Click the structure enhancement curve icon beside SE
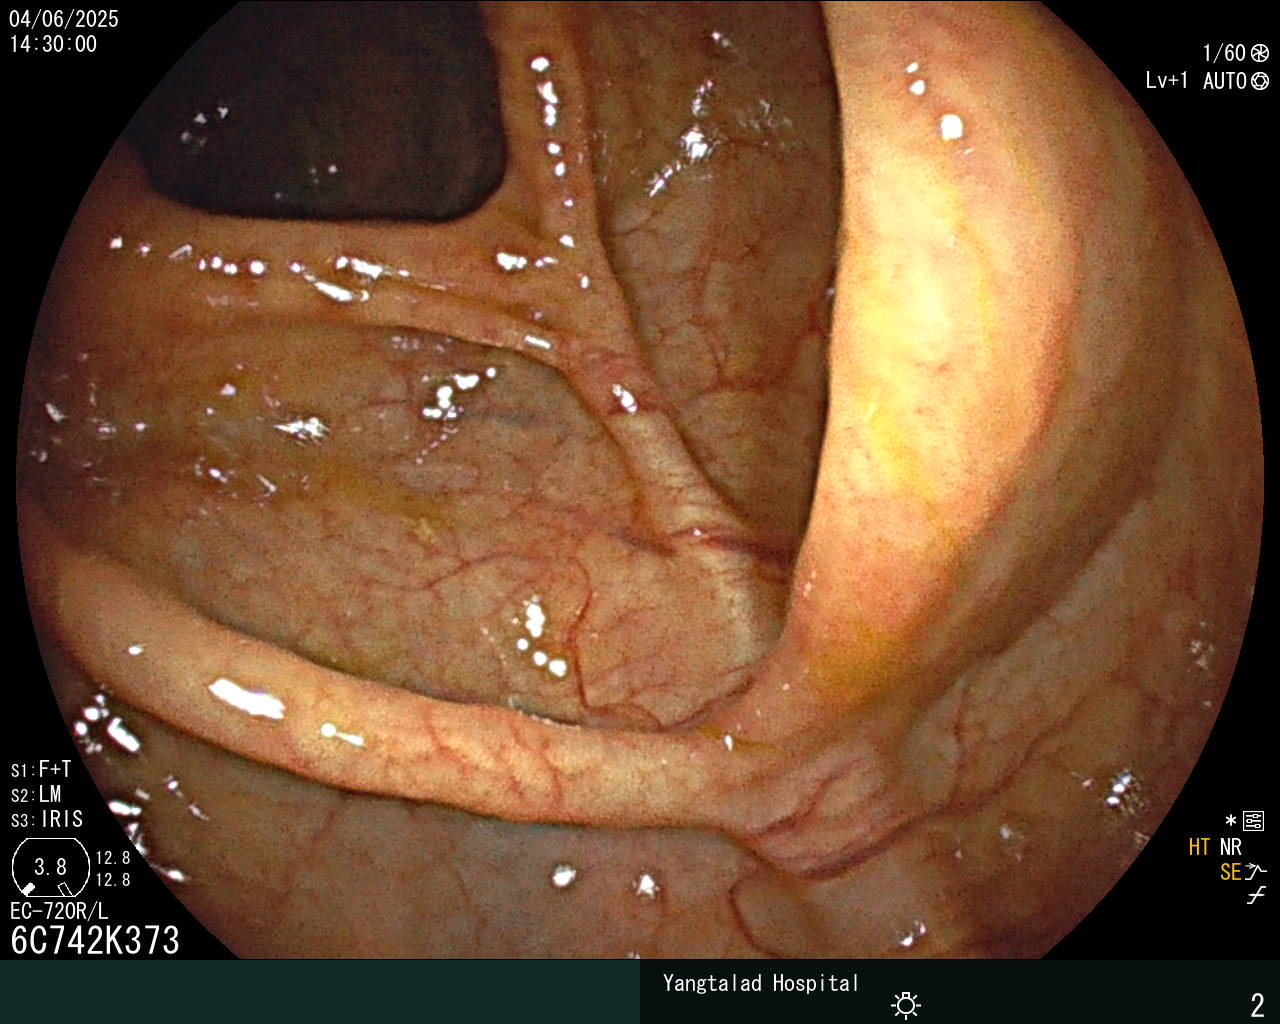 pos(1256,872)
